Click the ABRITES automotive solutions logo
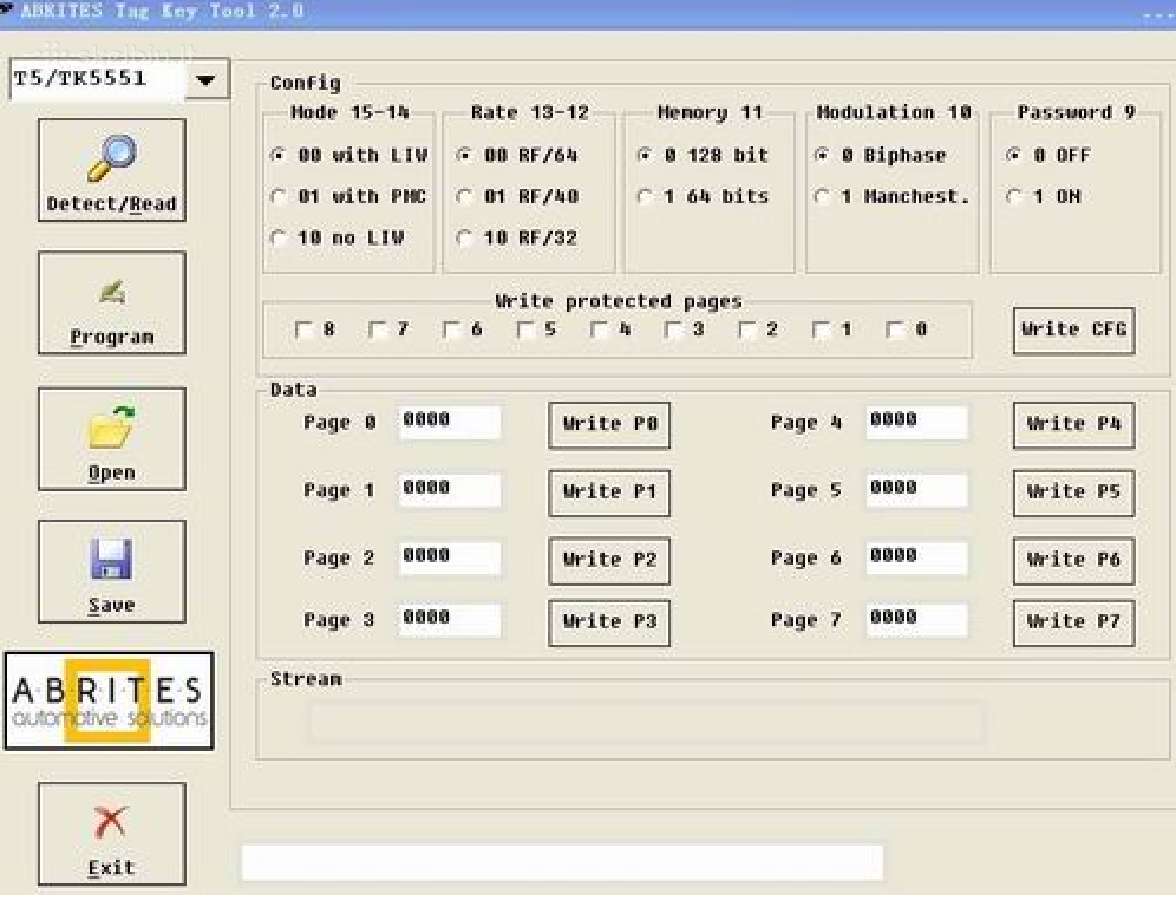 (x=109, y=700)
